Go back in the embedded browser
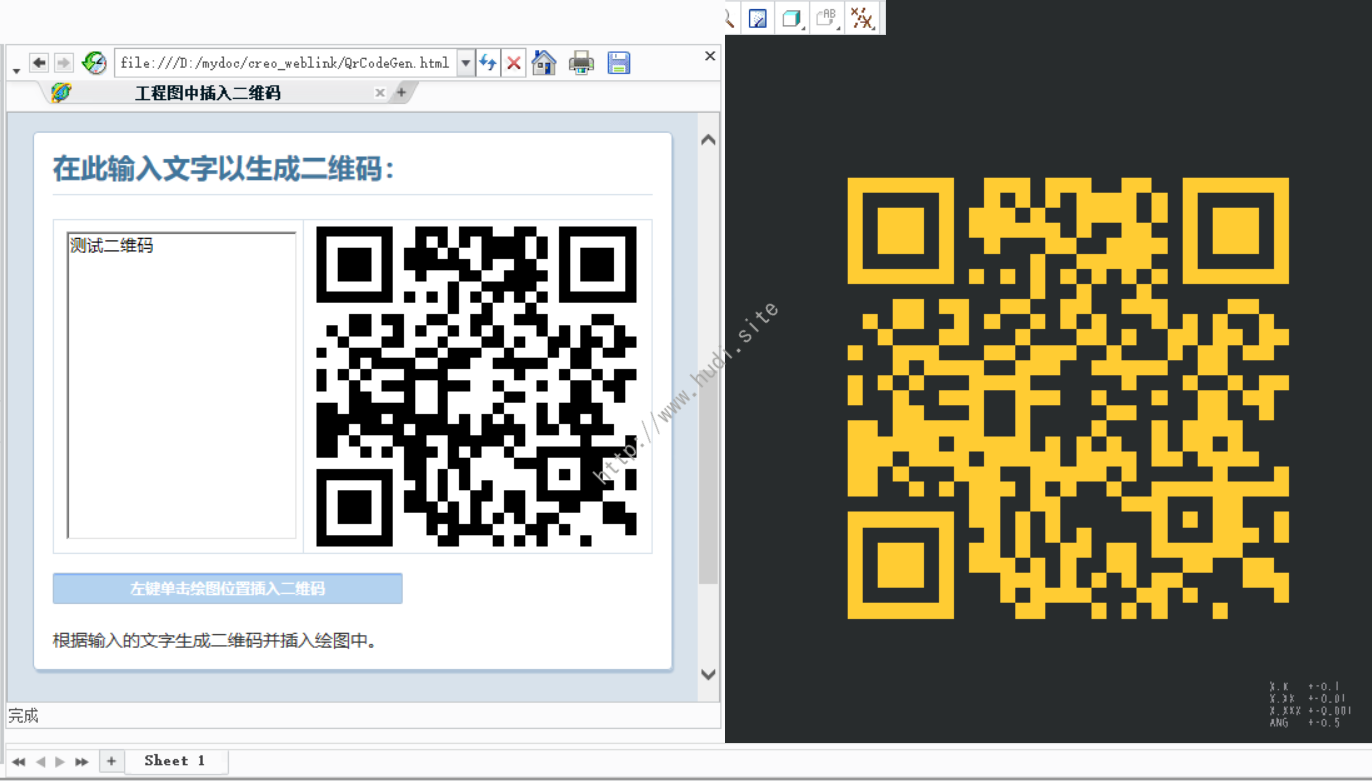 (x=39, y=63)
